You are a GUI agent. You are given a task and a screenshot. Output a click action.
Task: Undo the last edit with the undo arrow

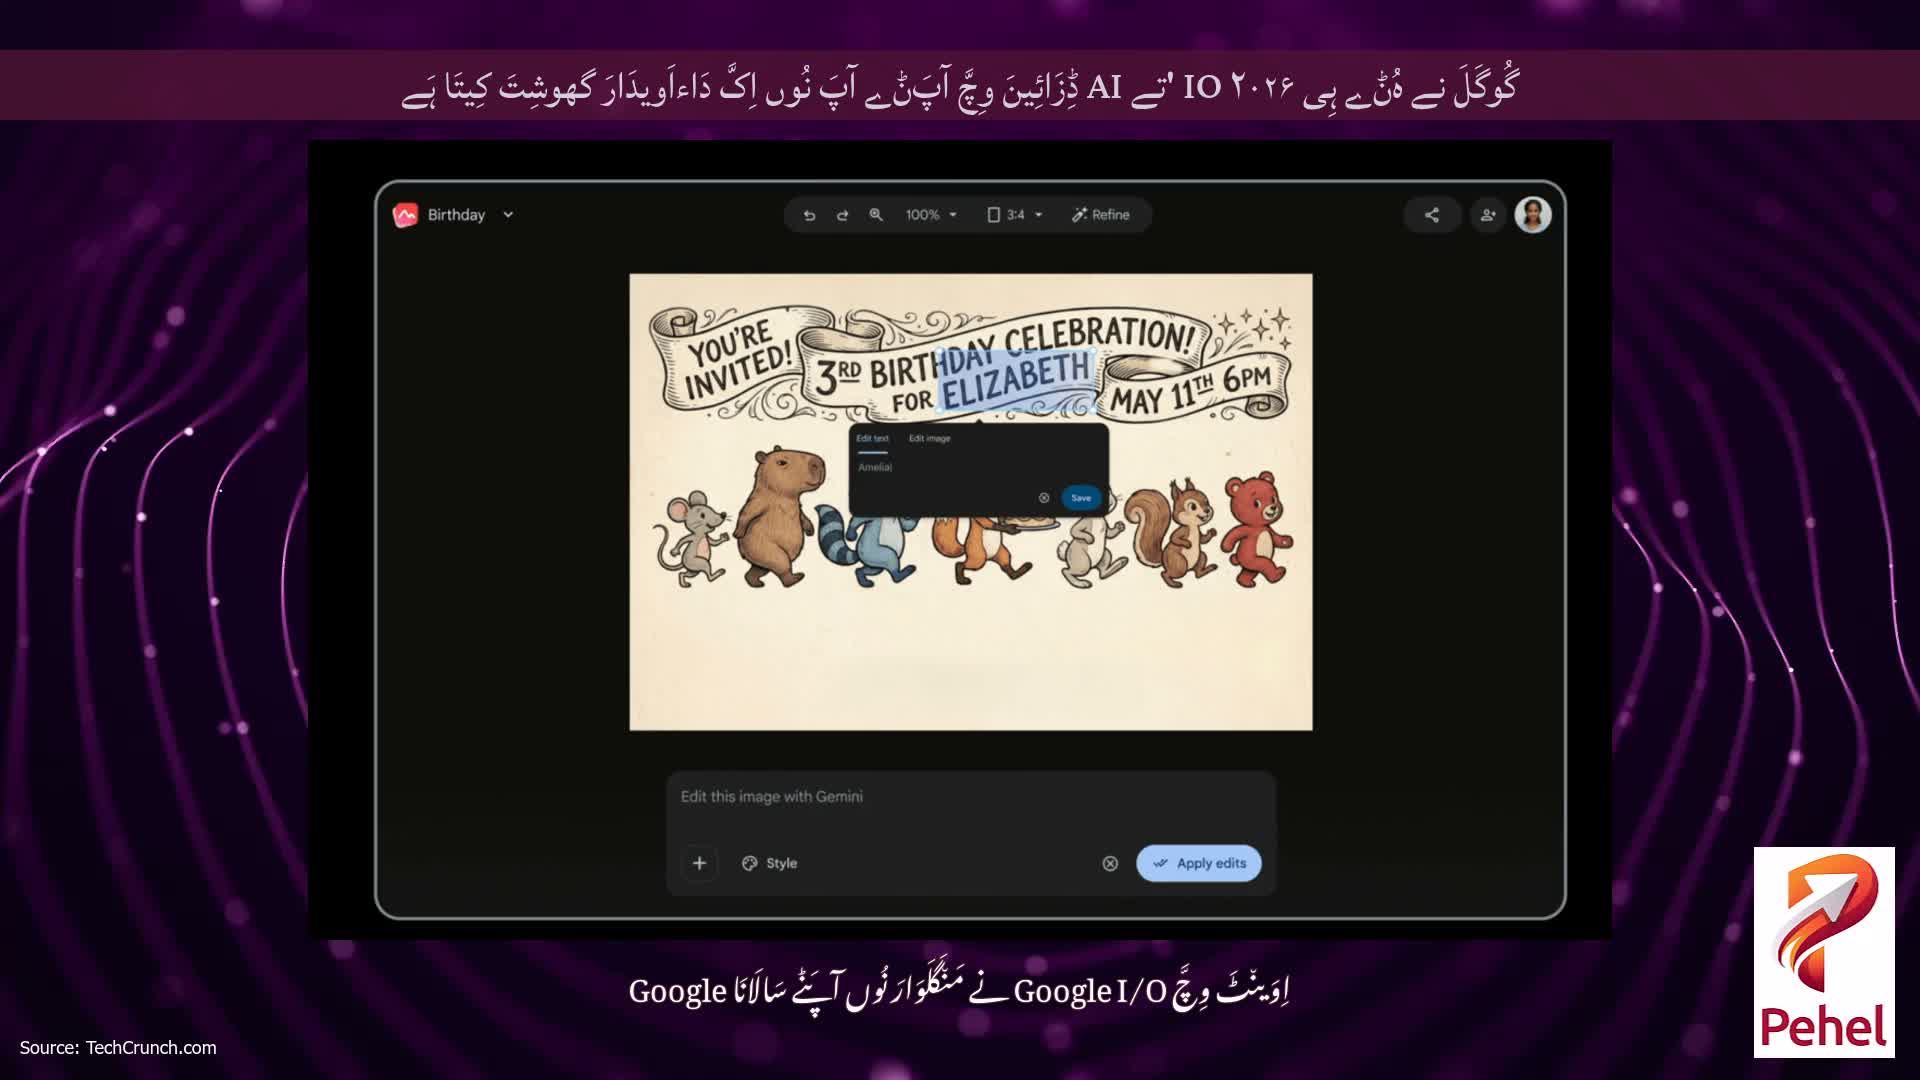tap(809, 215)
